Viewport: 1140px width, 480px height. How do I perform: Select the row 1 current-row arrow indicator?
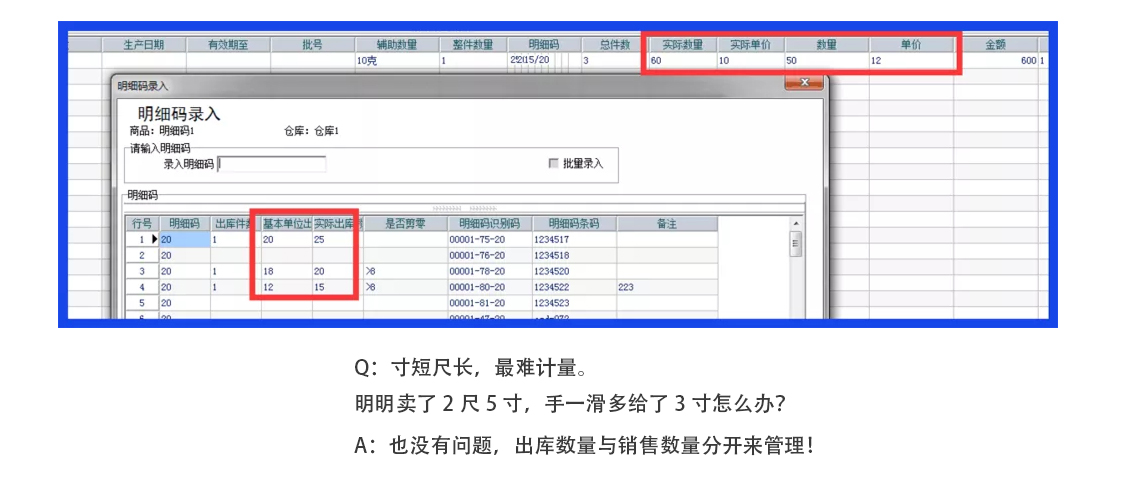(x=154, y=240)
